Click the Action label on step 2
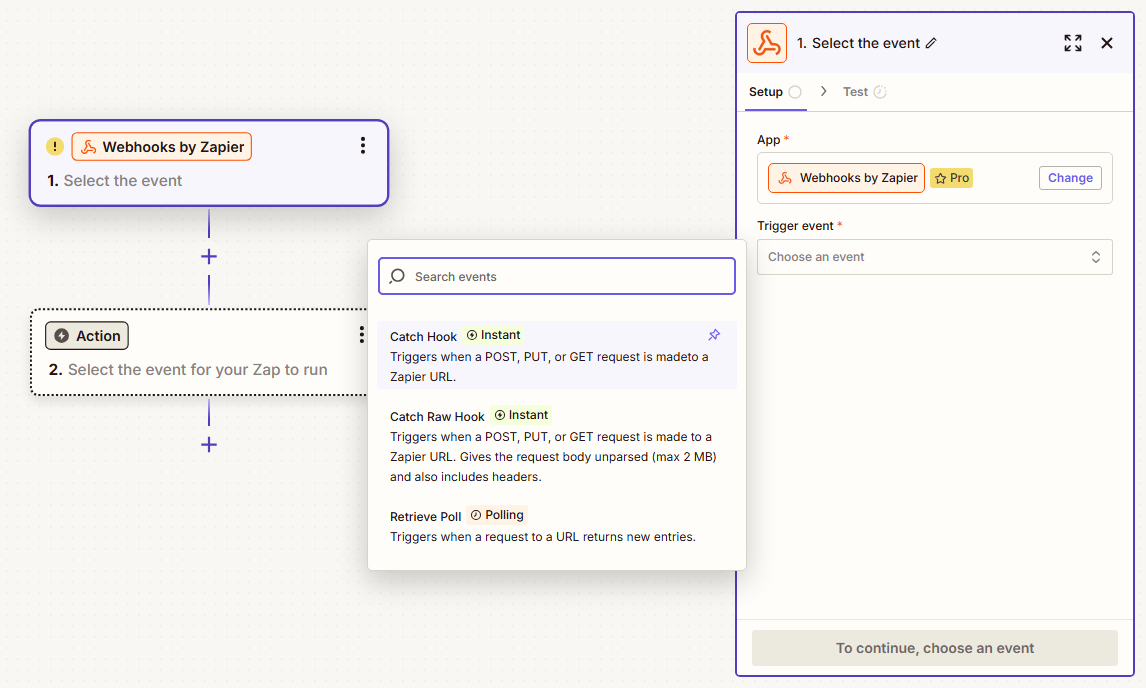Image resolution: width=1146 pixels, height=688 pixels. 87,336
